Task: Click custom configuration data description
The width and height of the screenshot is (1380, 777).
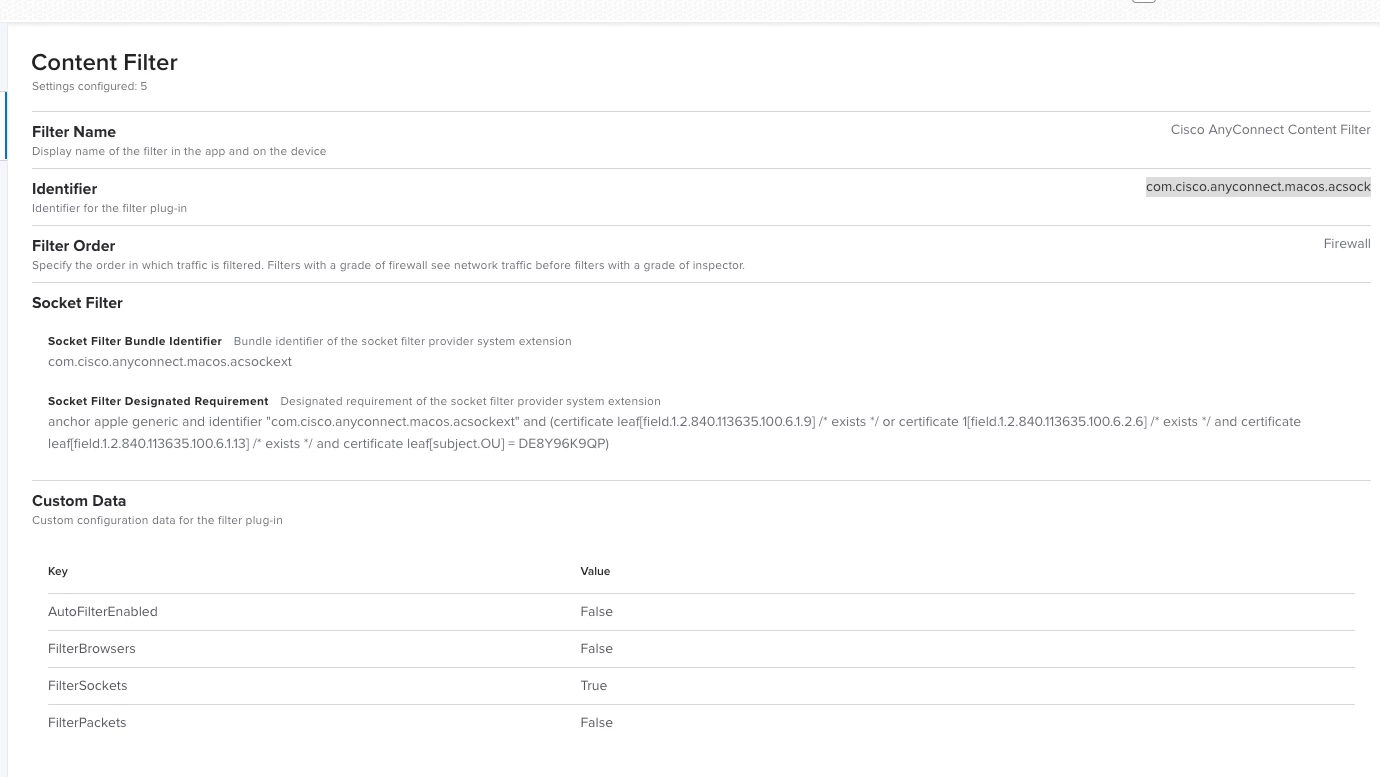Action: 157,521
